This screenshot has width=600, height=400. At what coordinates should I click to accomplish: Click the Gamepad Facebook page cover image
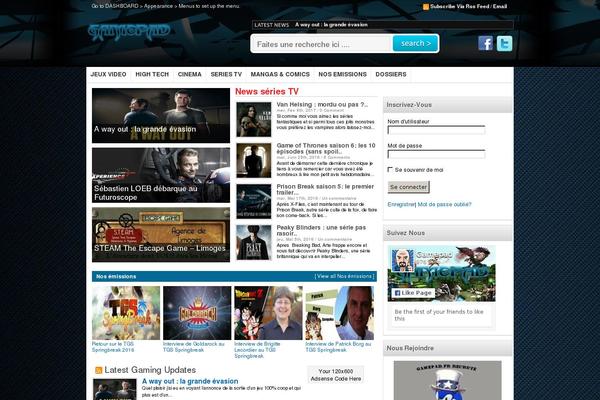442,273
